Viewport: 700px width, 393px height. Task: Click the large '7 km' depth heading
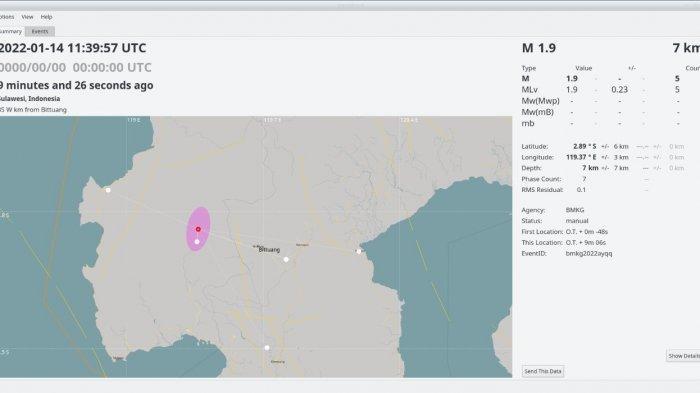(686, 48)
